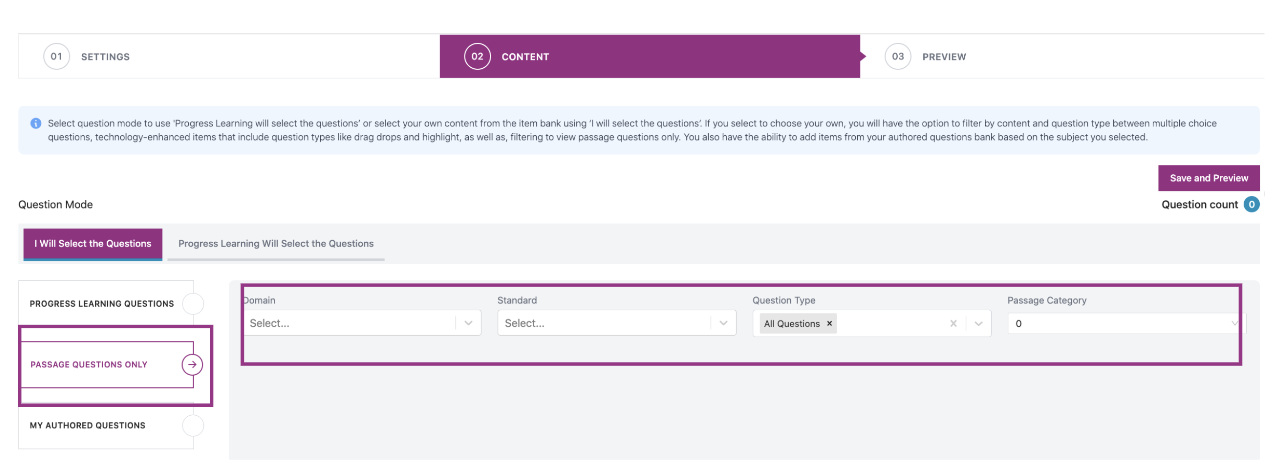This screenshot has height=472, width=1278.
Task: Select I Will Select the Questions tab
Action: point(93,243)
